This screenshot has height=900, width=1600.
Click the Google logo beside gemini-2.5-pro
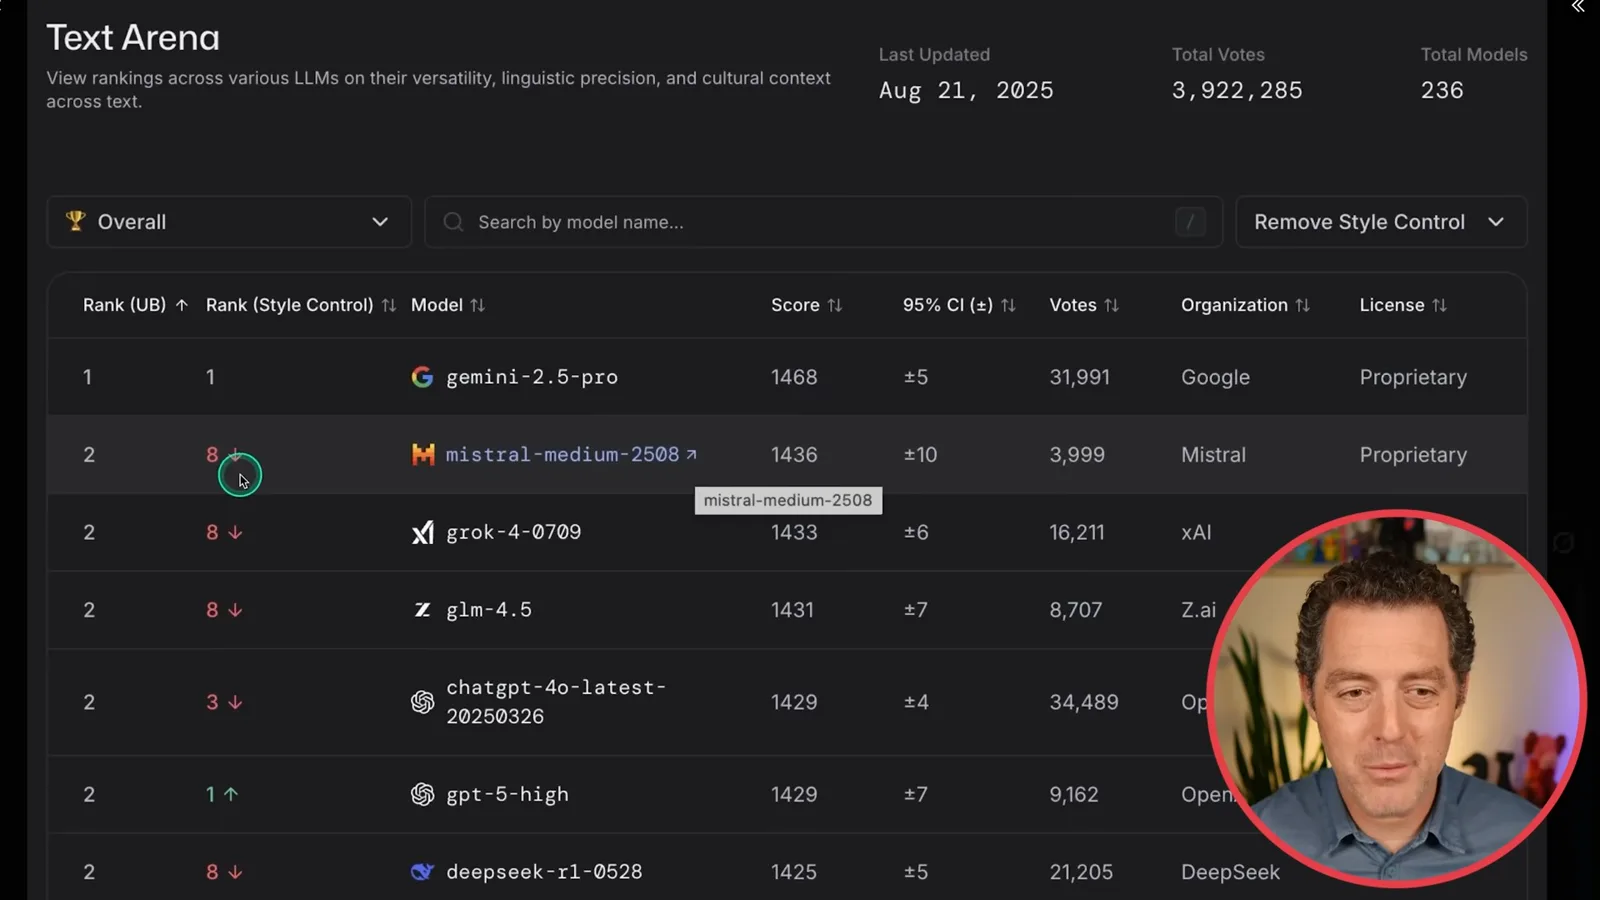422,377
